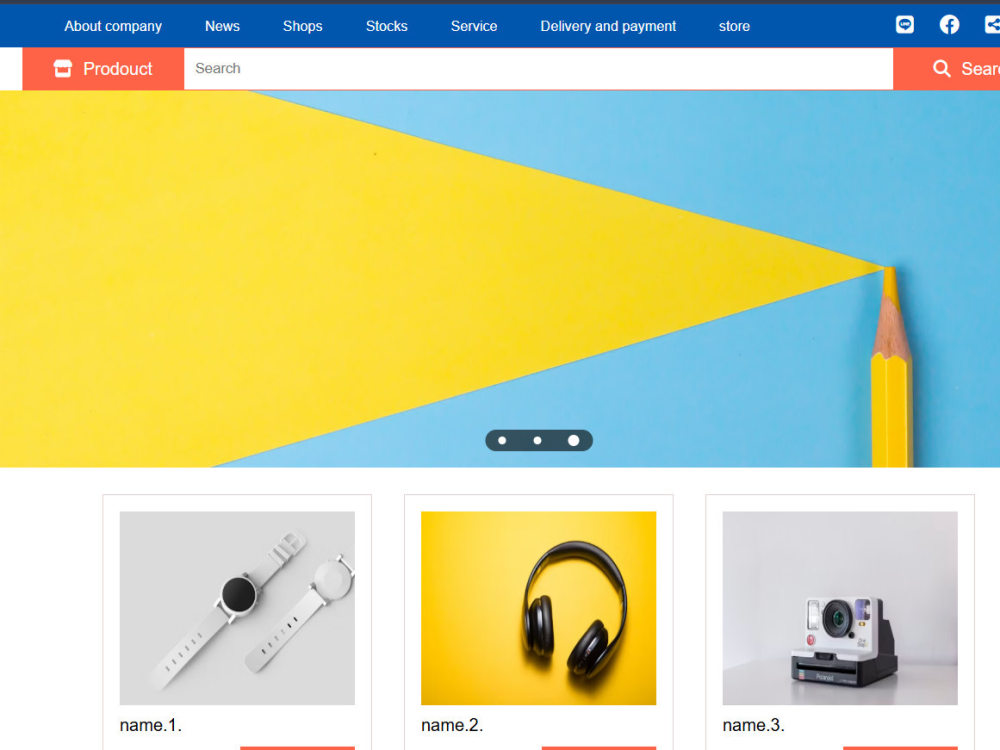Open the Stocks menu item

click(x=386, y=26)
